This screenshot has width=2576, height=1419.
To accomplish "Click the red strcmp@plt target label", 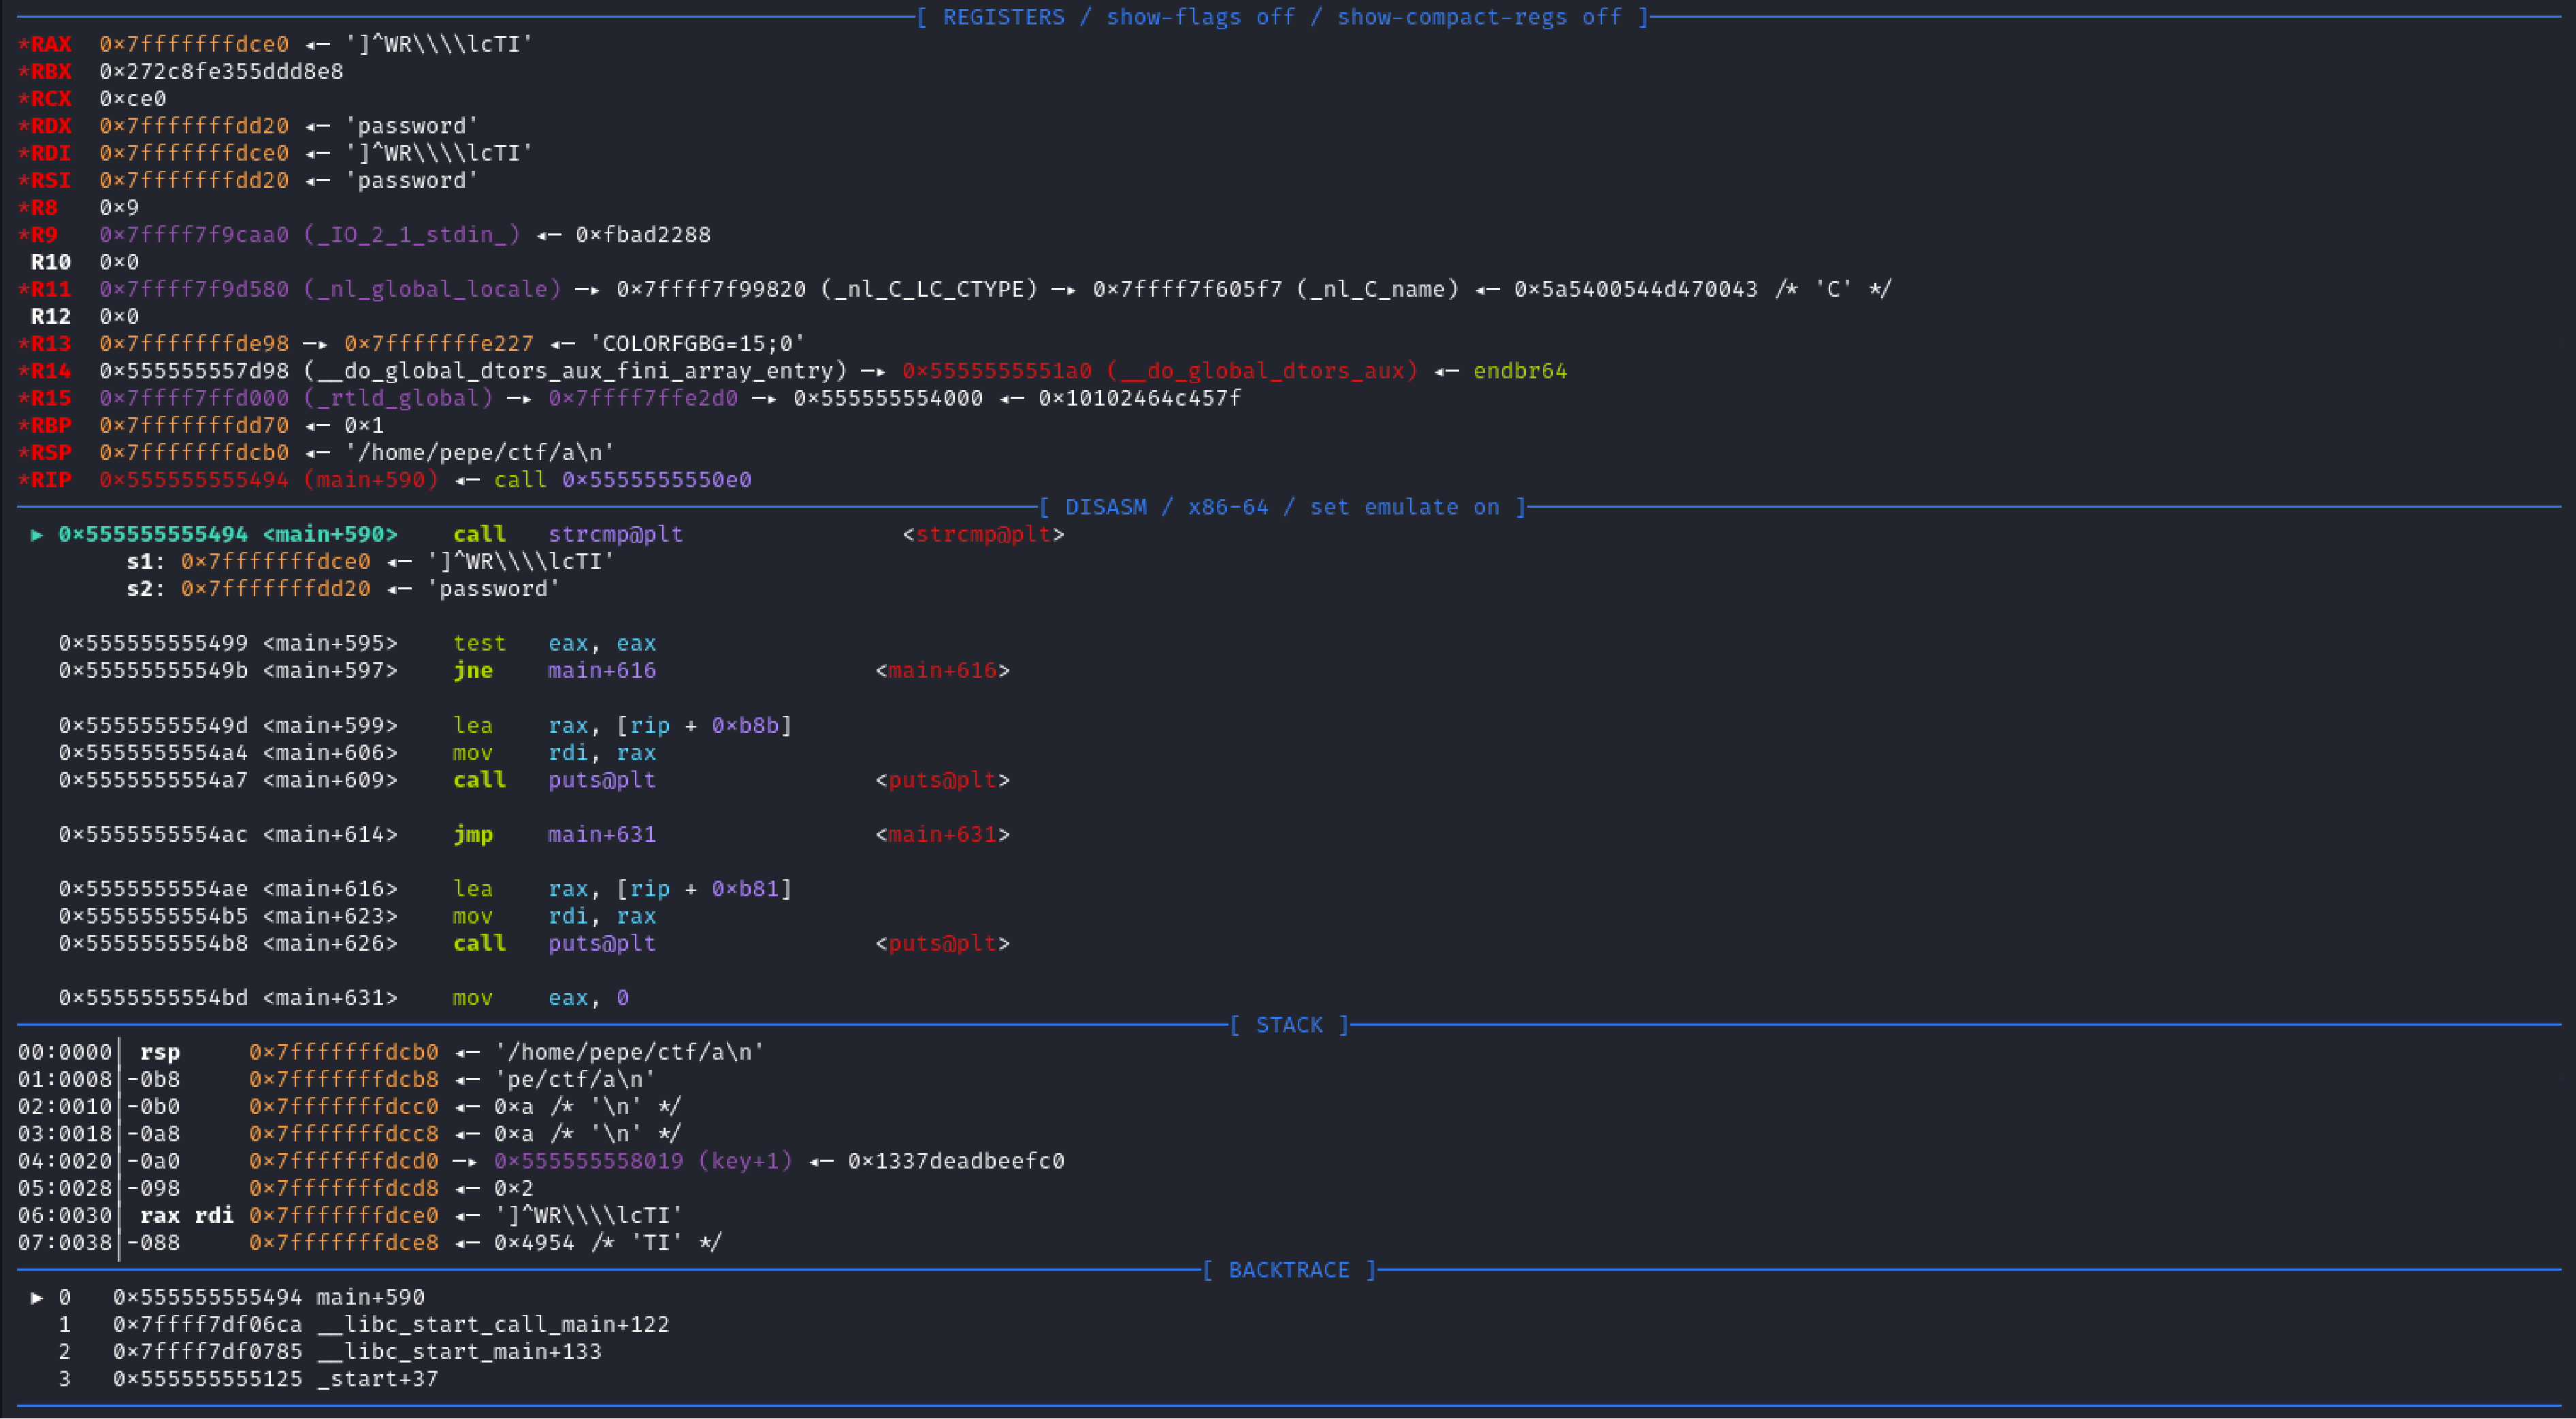I will [983, 535].
